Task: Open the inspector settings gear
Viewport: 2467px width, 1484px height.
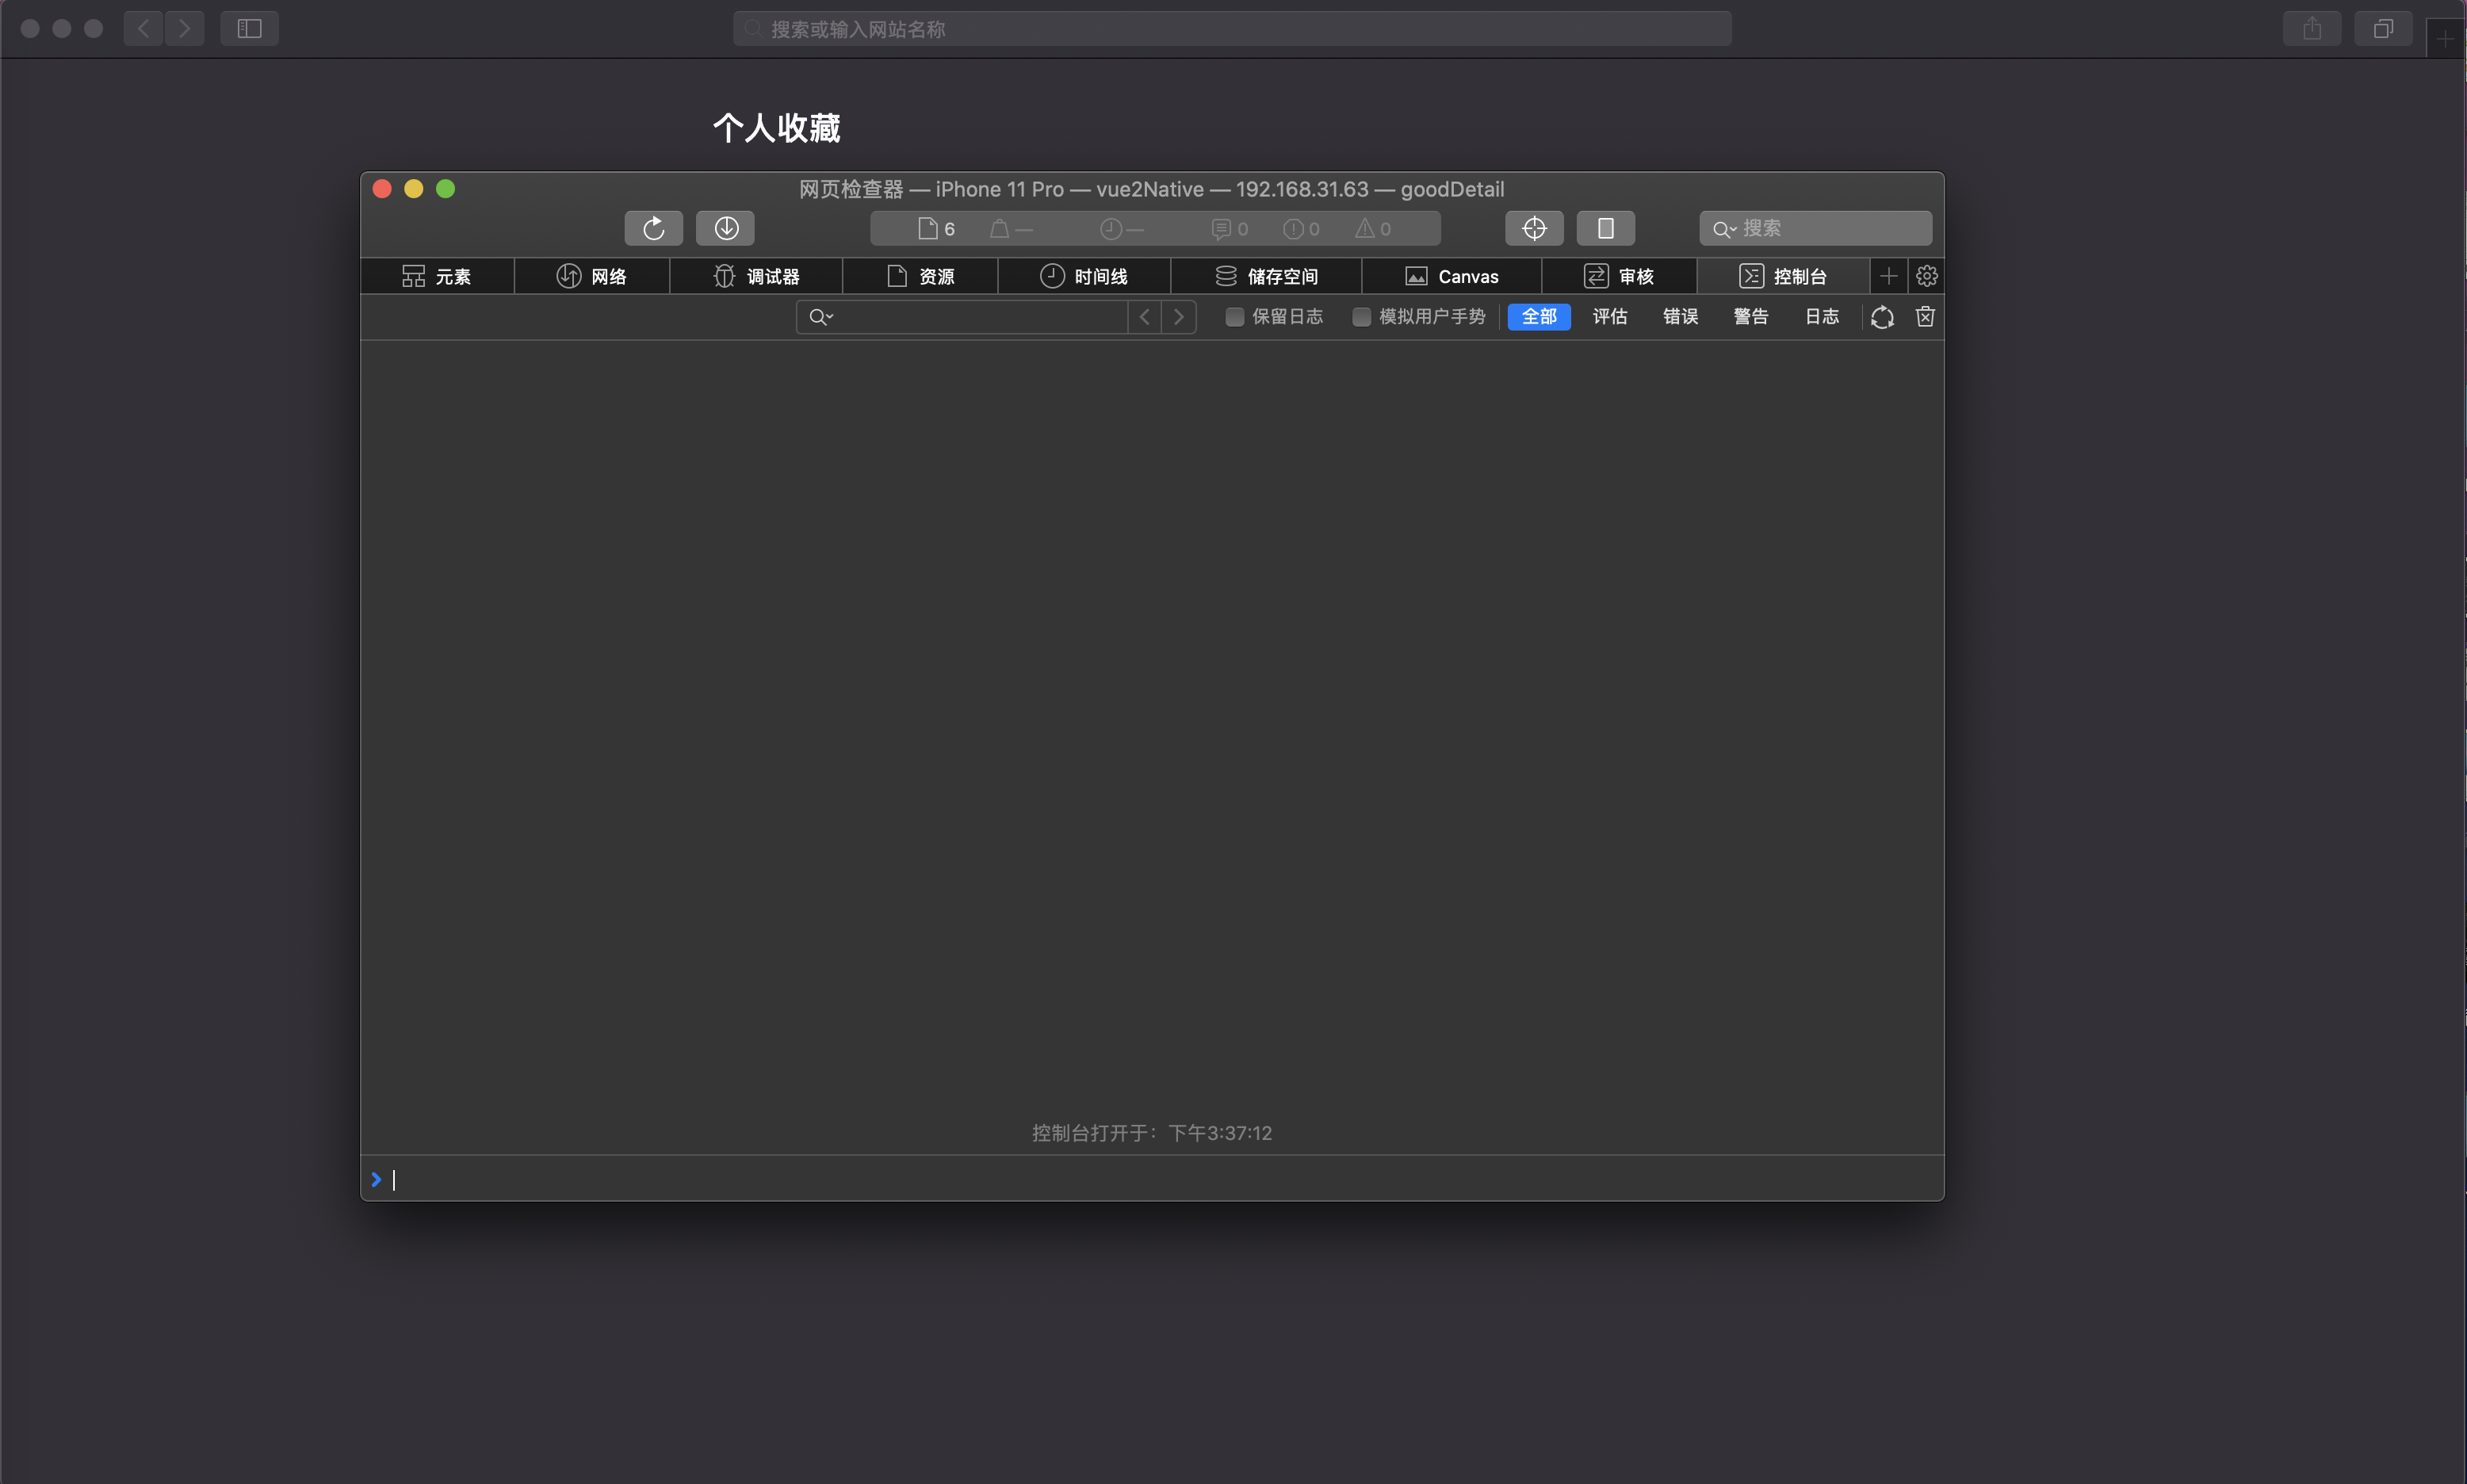Action: 1926,276
